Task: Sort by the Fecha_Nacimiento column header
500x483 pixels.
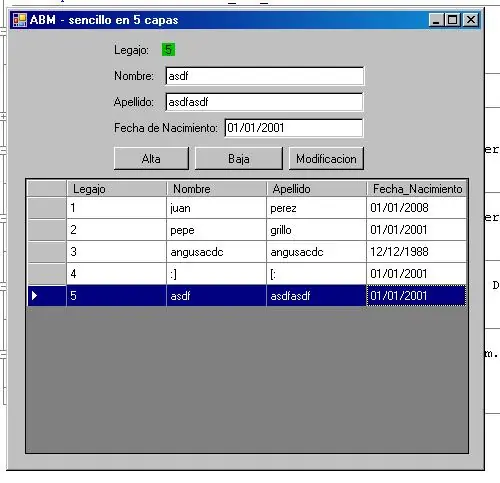Action: coord(417,189)
